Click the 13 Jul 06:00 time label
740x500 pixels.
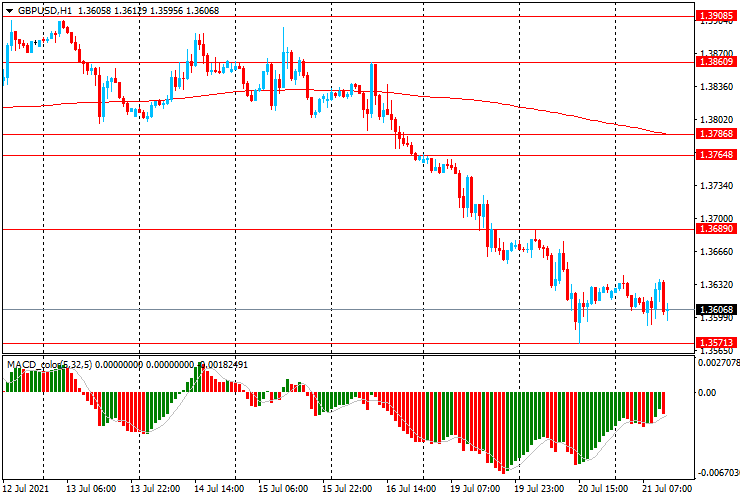coord(91,488)
